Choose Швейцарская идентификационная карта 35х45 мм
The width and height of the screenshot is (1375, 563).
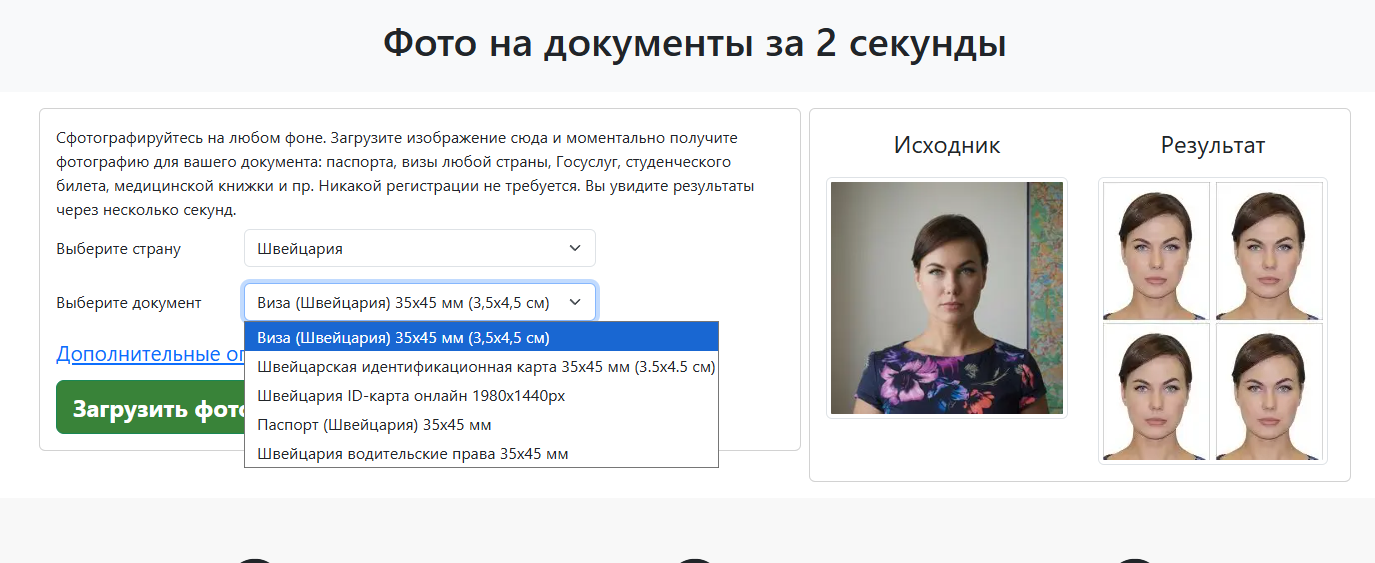(x=481, y=367)
